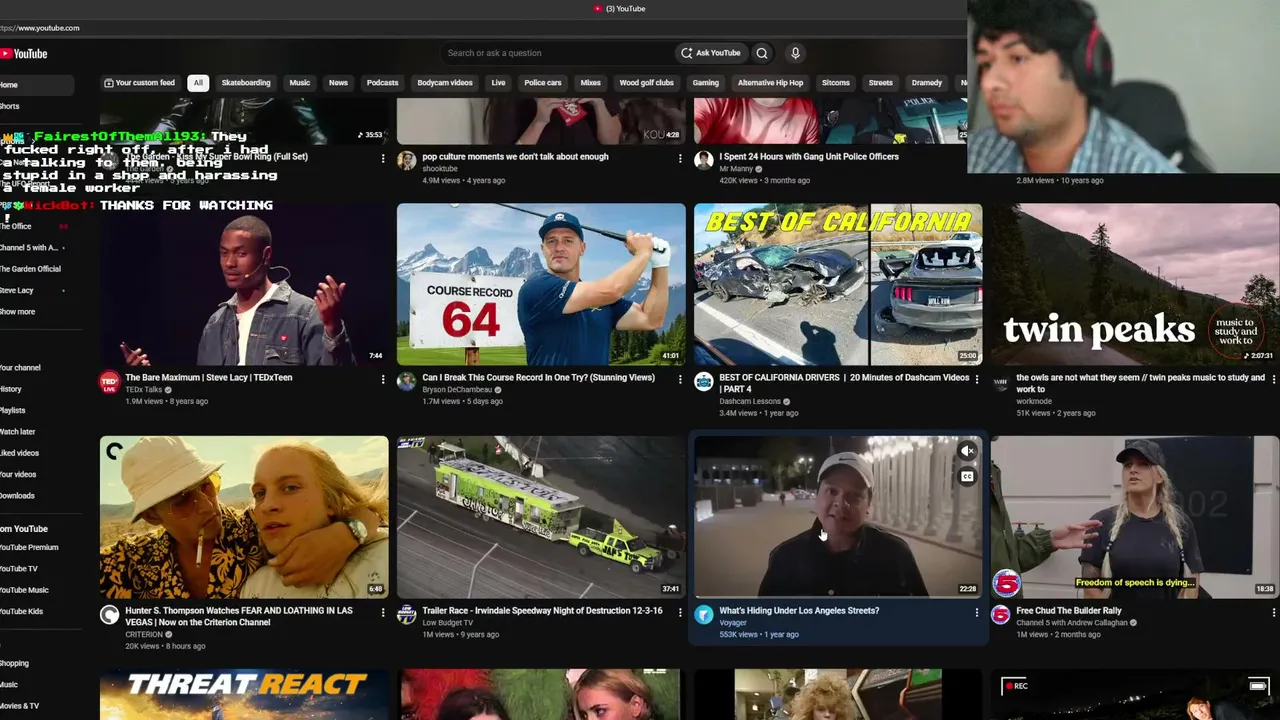Open options for The Bare Maximum video

(382, 379)
